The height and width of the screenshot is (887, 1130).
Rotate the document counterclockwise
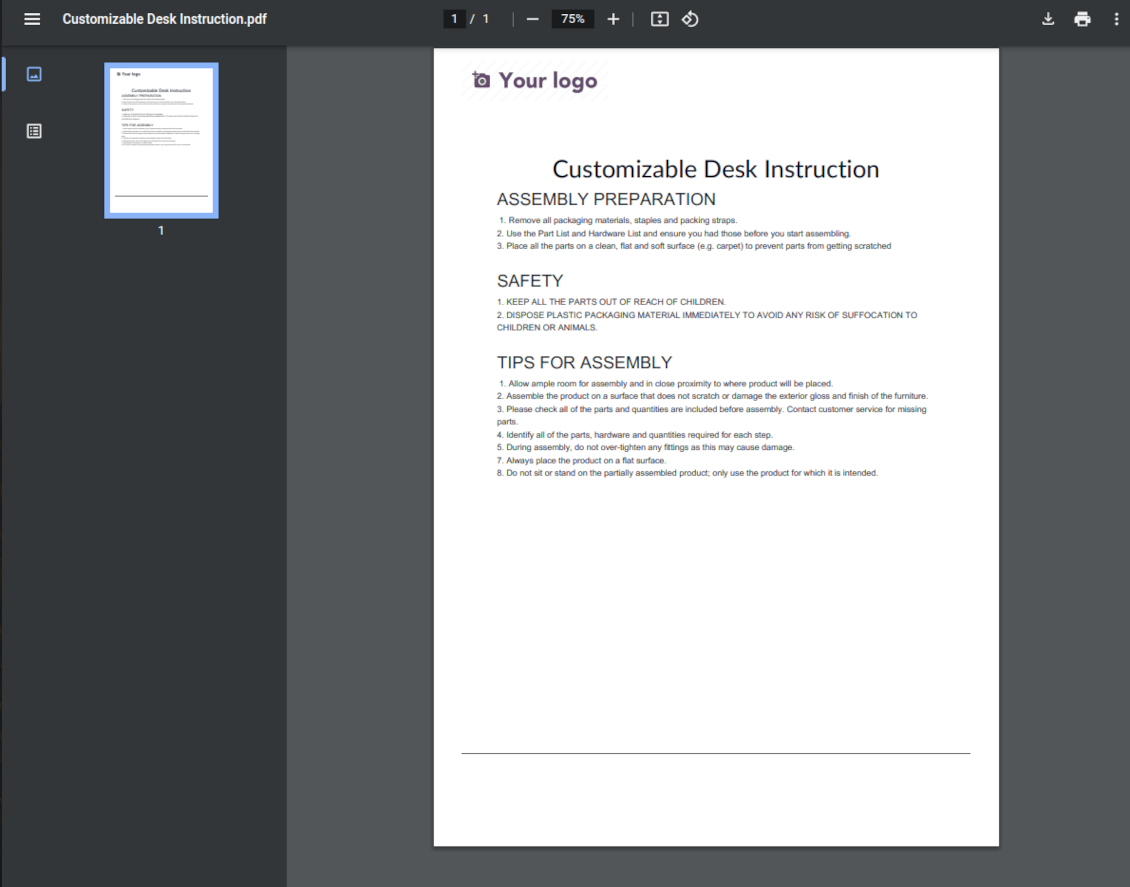coord(690,19)
